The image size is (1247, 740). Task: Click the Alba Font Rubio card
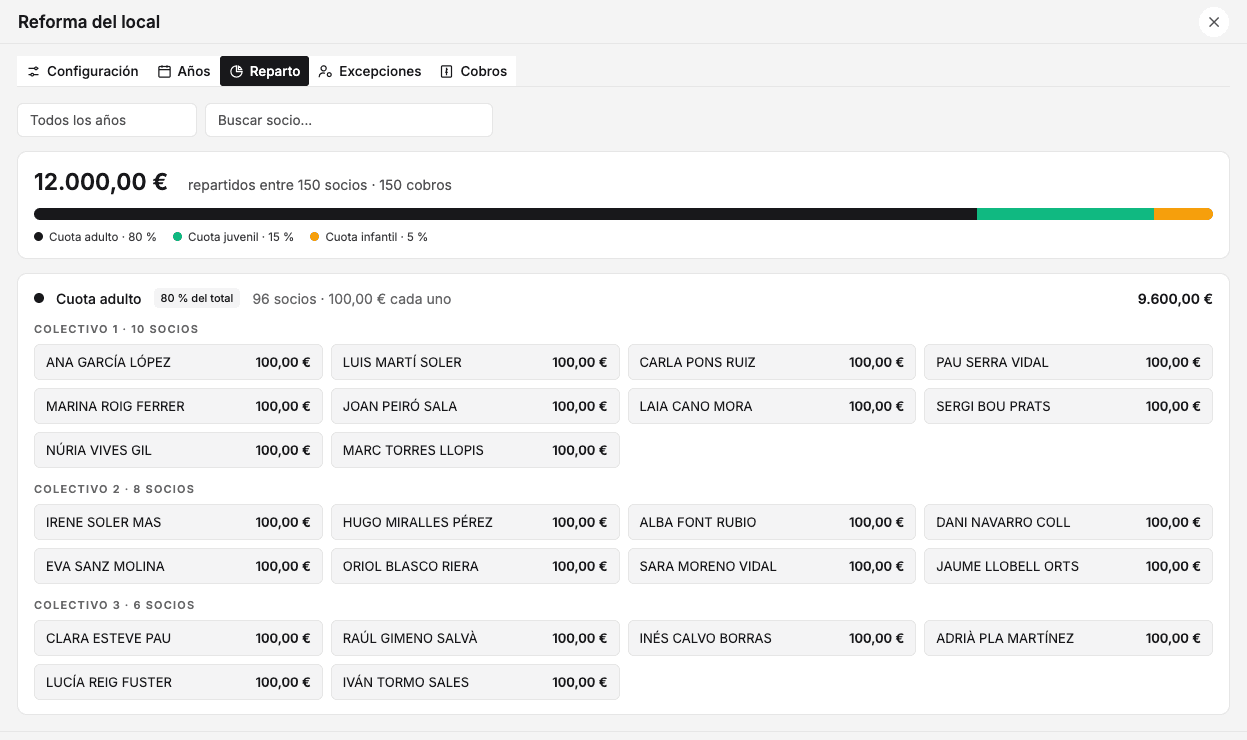[772, 522]
